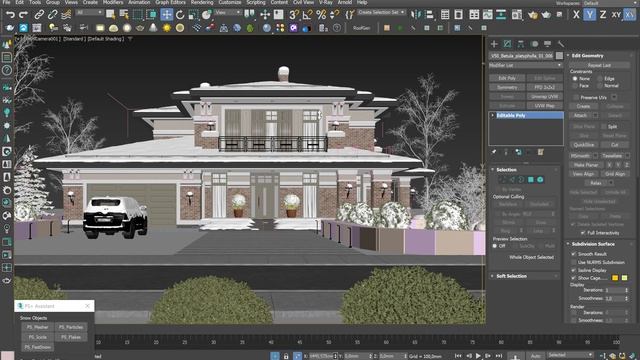Toggle Smooth Result checkbox

coord(573,254)
